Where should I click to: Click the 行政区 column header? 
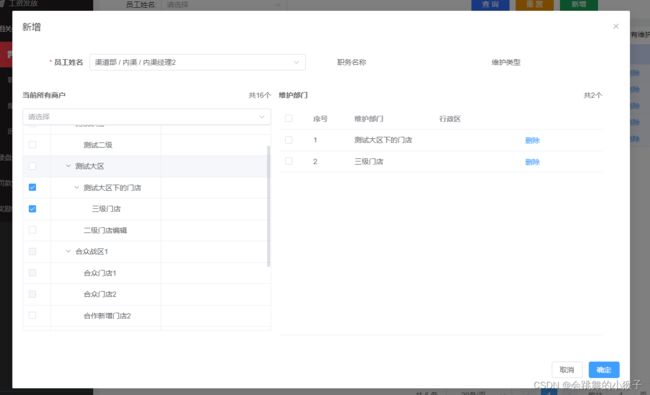pos(450,119)
